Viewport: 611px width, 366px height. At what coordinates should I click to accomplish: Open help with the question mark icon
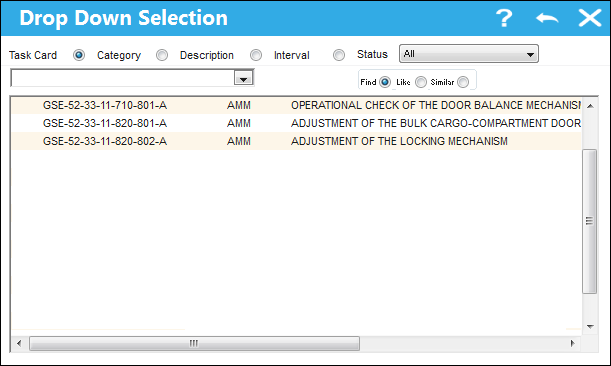click(x=504, y=18)
